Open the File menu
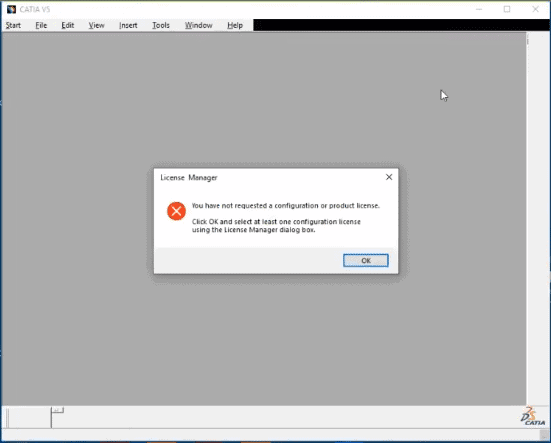 coord(41,25)
